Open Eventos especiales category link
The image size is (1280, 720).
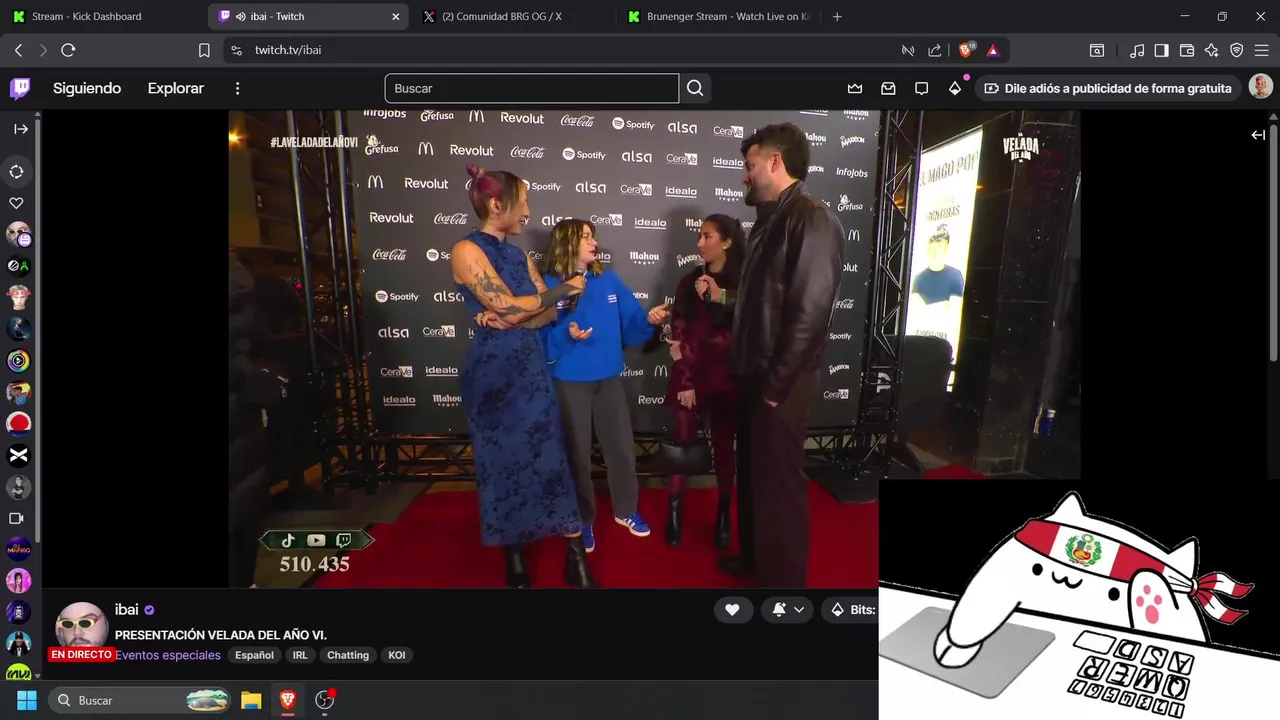point(168,655)
